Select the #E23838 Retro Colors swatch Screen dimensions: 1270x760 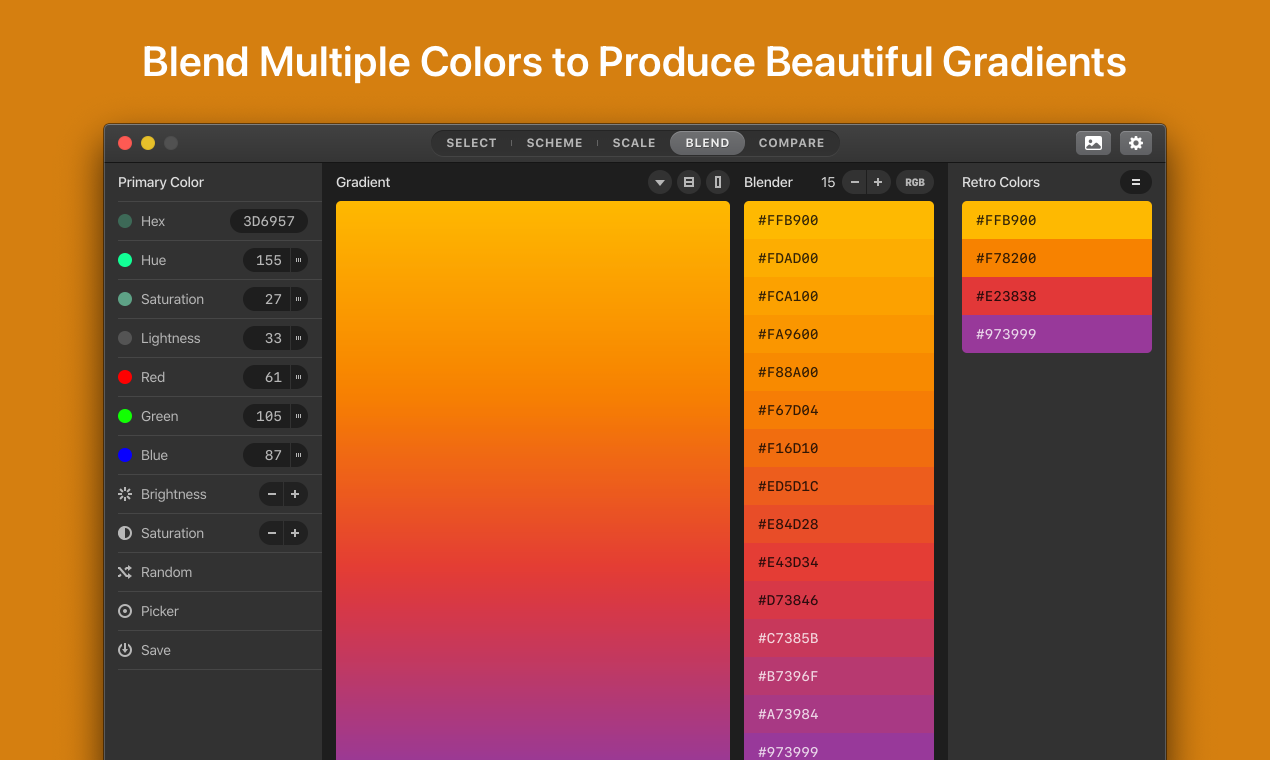point(1056,296)
